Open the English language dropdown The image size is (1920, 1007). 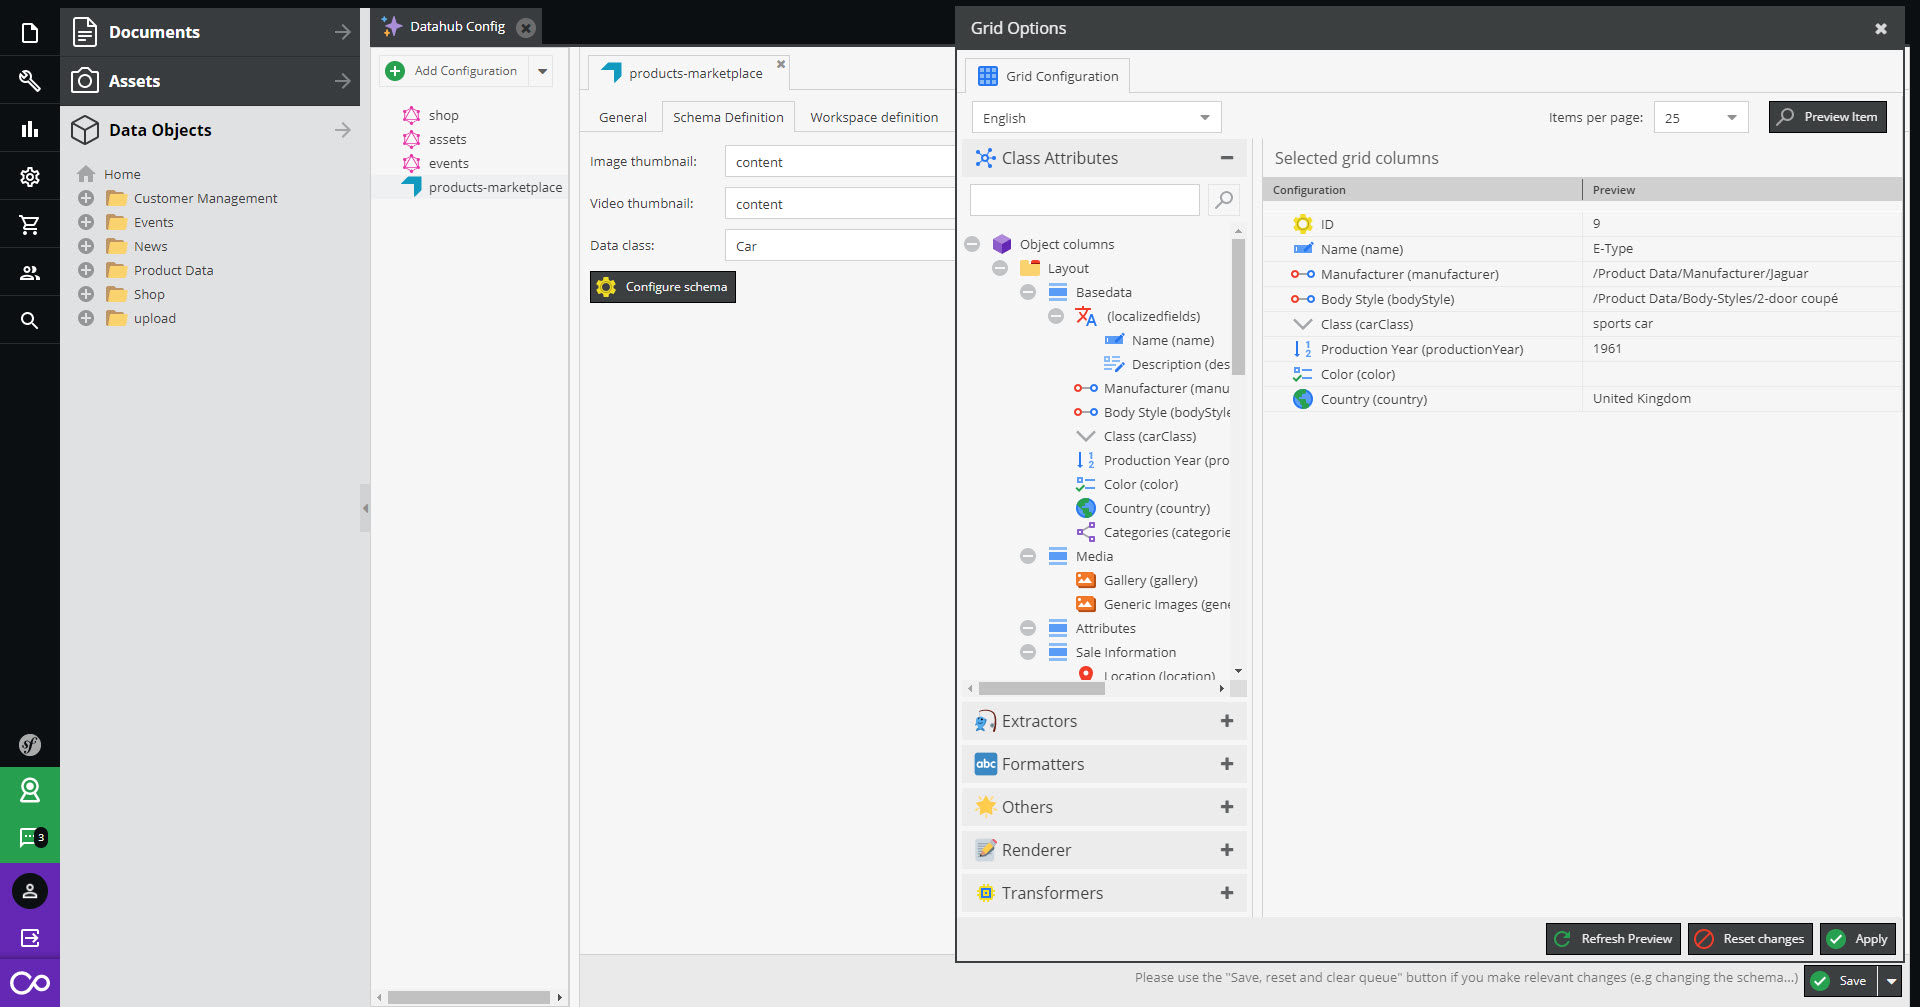point(1096,118)
